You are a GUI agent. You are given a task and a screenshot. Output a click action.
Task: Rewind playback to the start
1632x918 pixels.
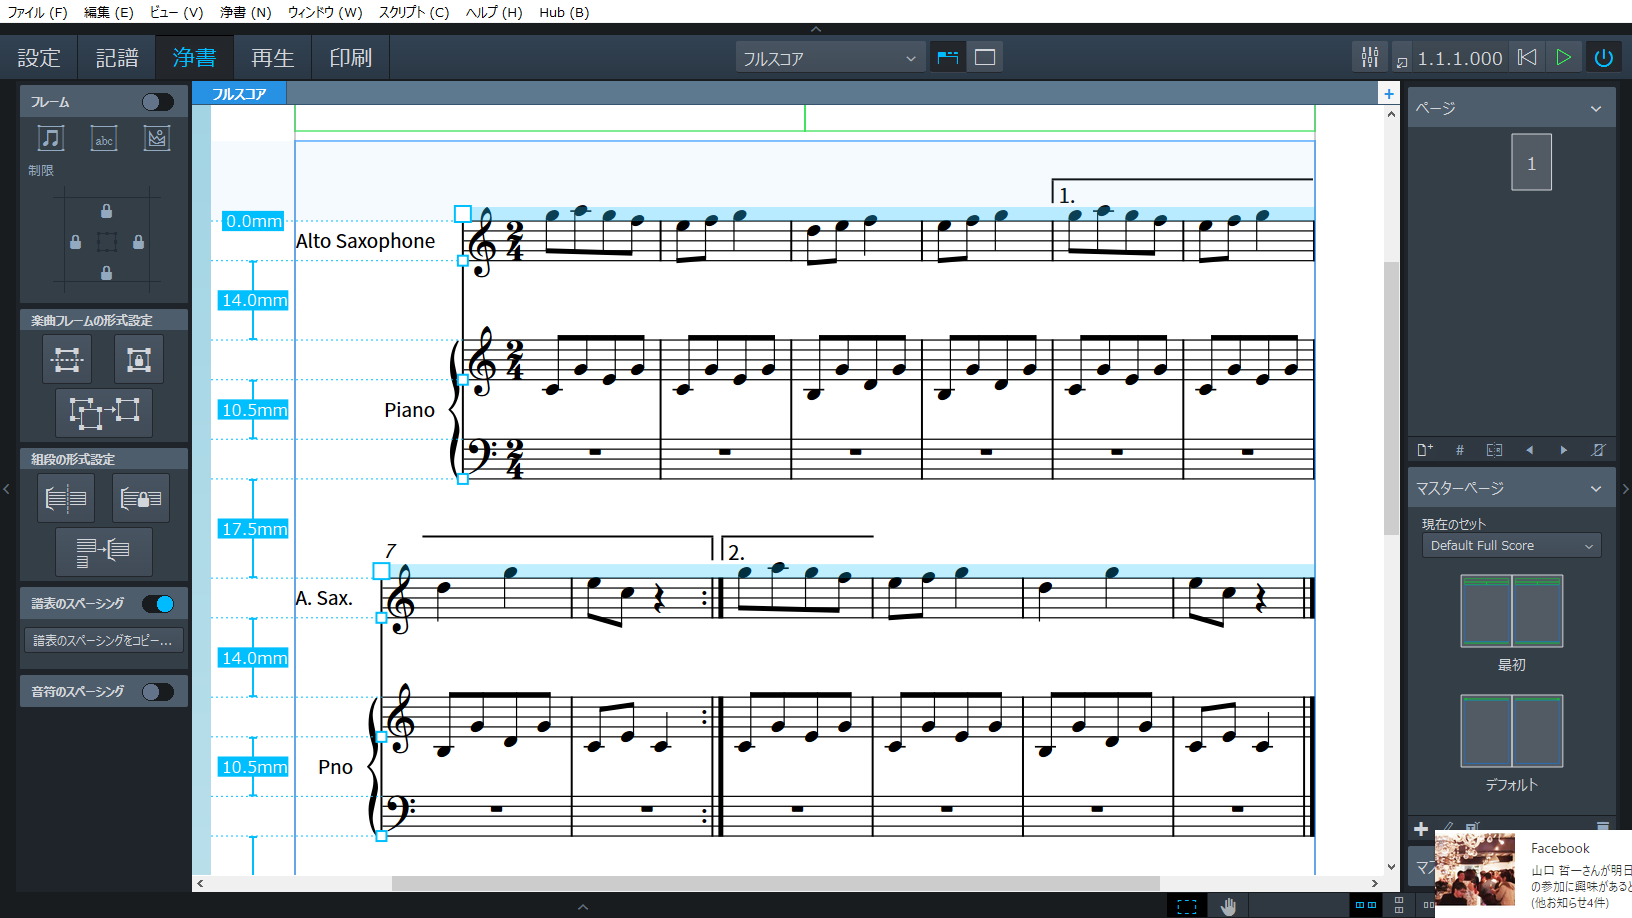pyautogui.click(x=1526, y=57)
